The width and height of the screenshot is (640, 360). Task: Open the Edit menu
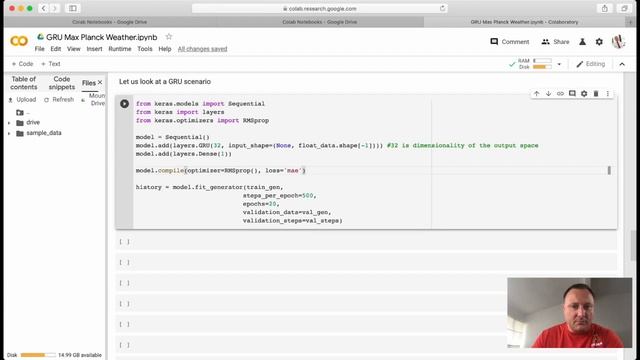(56, 49)
